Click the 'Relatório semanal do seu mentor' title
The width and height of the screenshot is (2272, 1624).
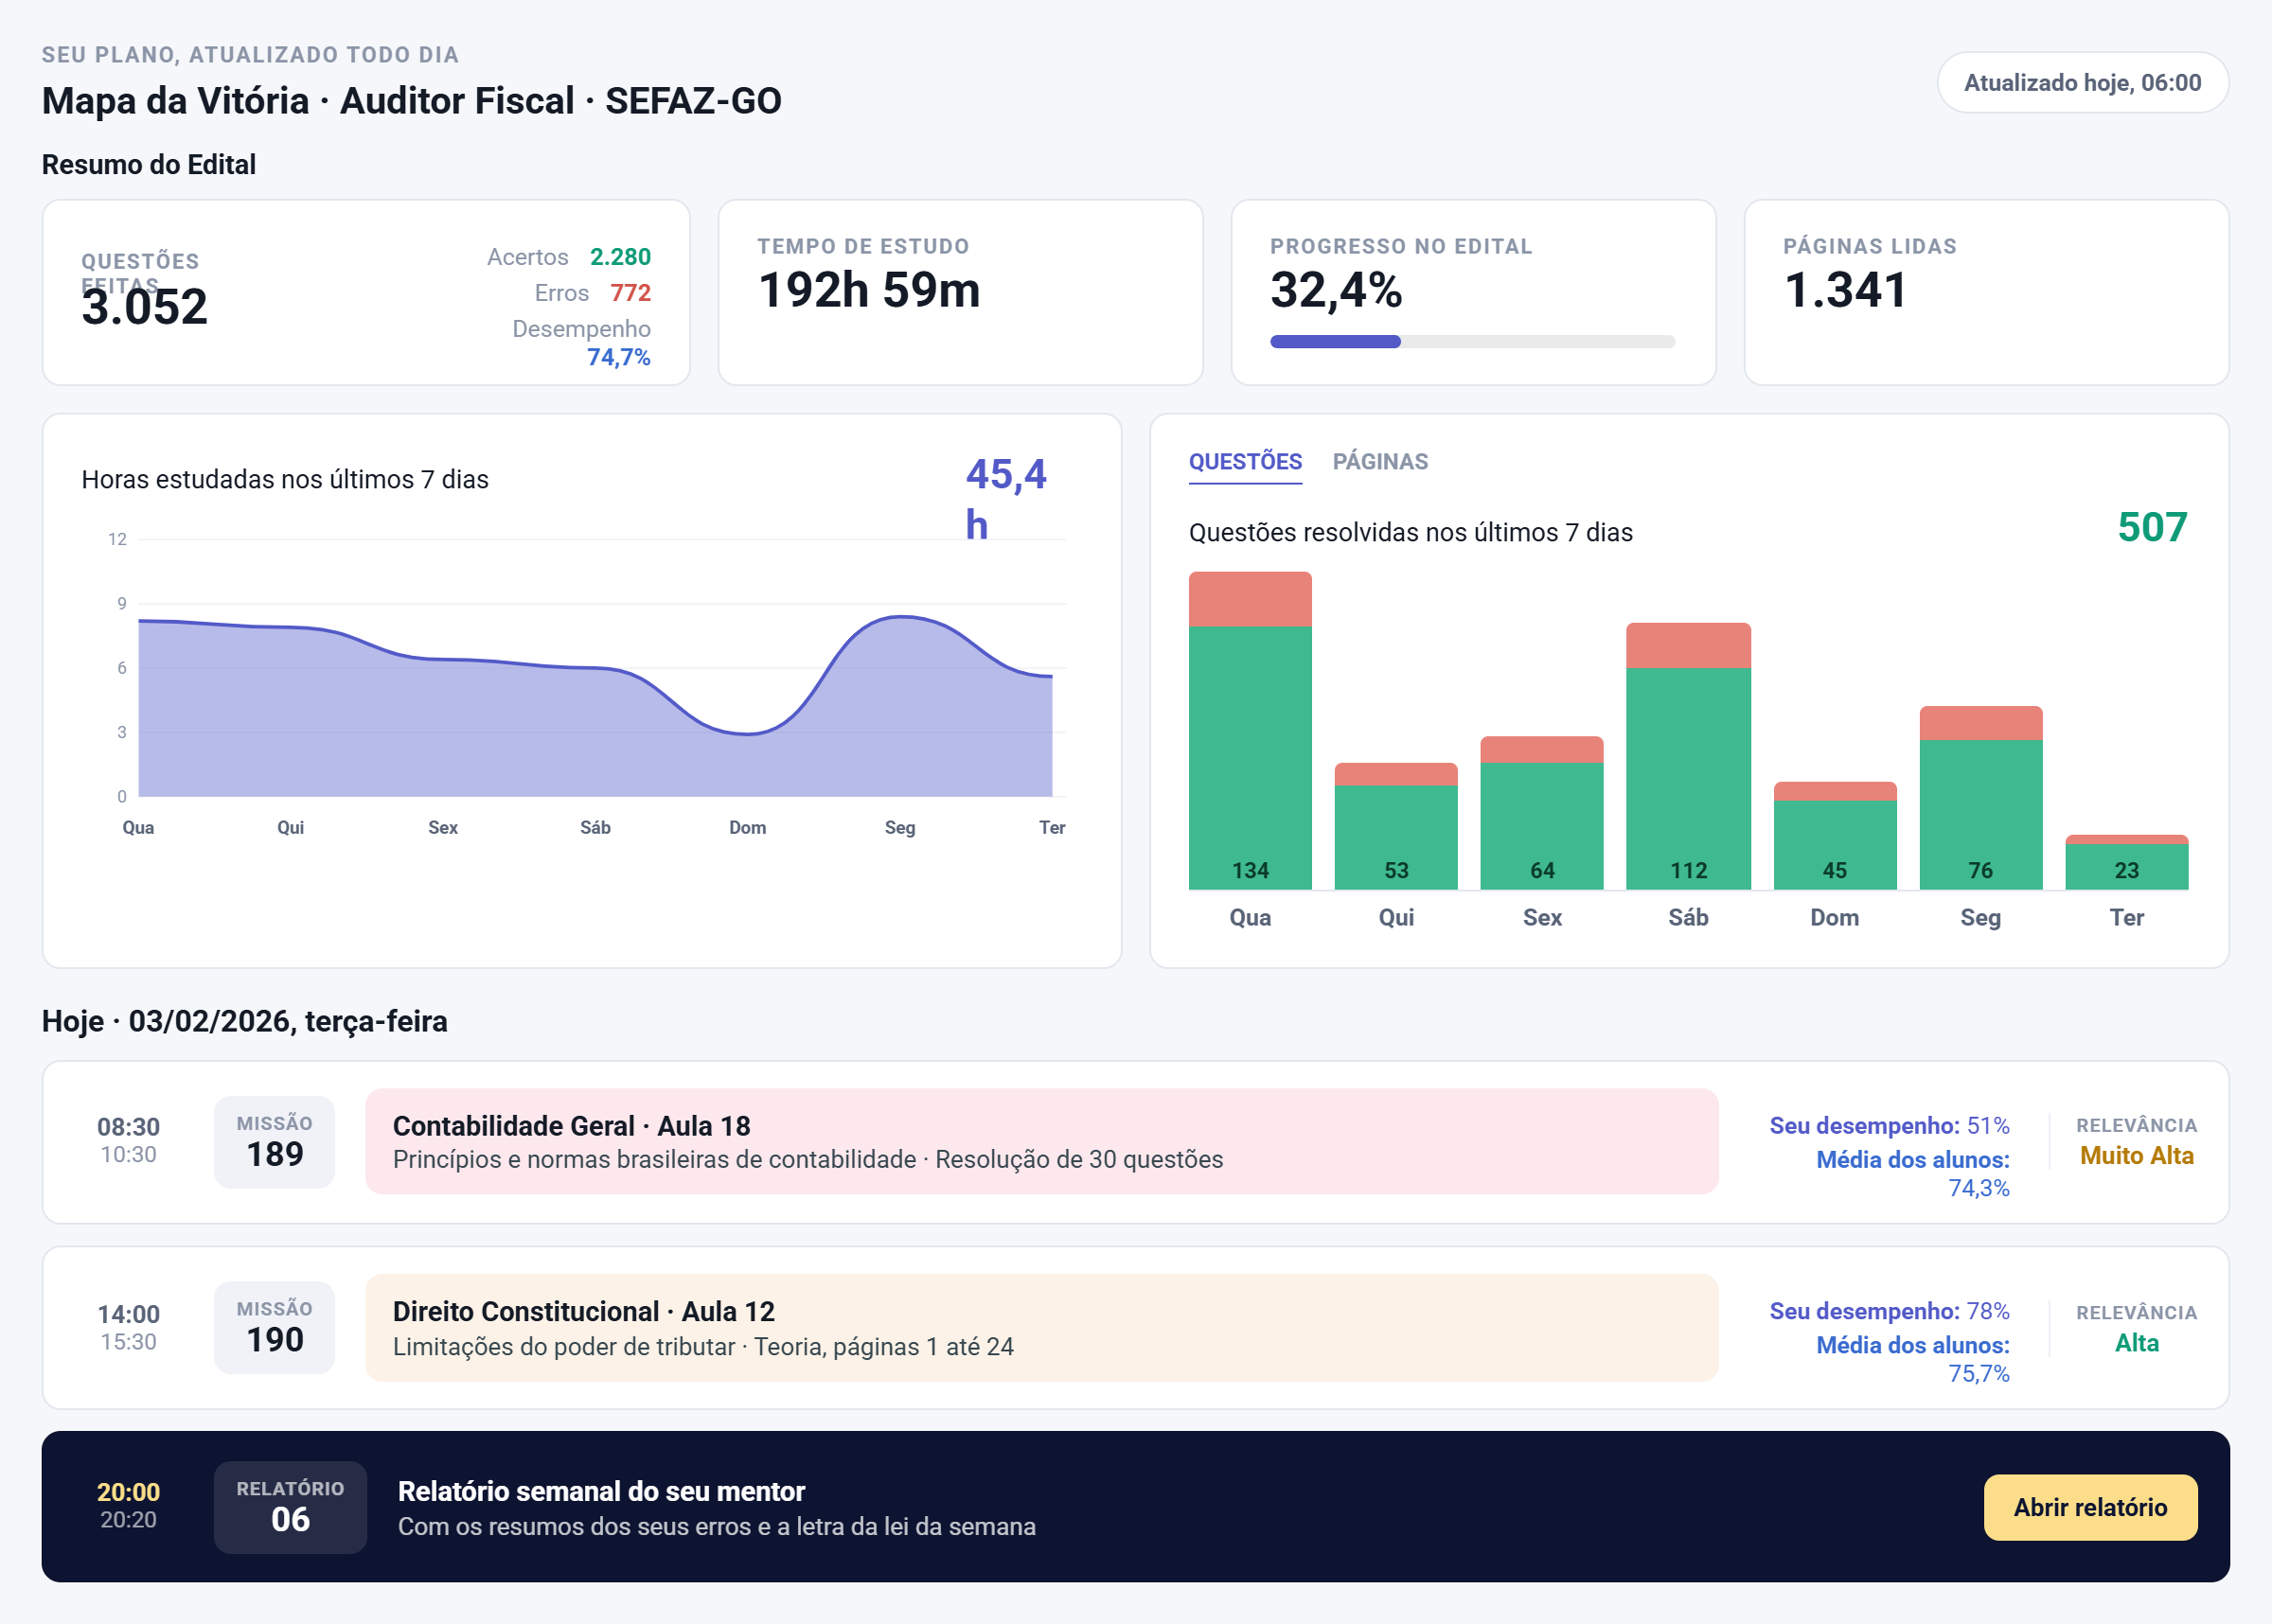[x=601, y=1491]
